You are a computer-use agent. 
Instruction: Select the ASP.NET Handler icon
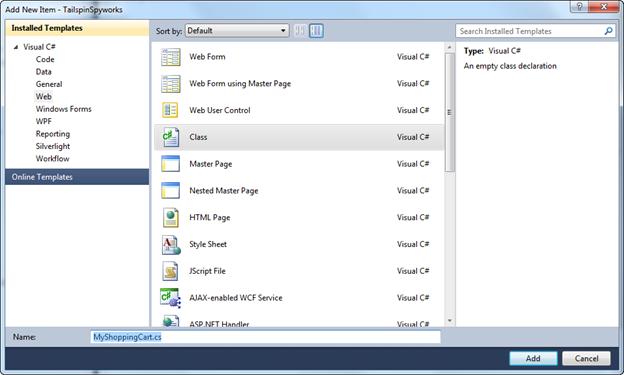171,321
